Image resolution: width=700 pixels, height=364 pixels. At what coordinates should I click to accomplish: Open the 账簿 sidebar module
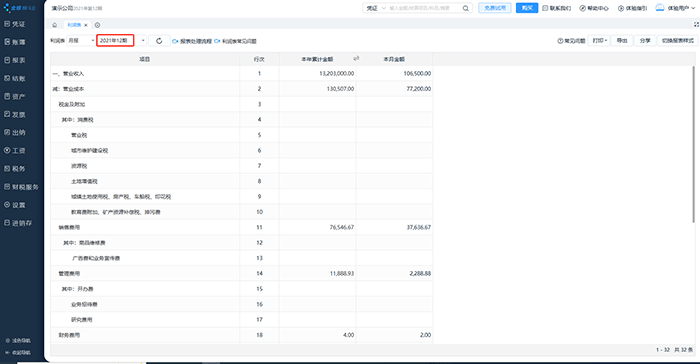(15, 42)
